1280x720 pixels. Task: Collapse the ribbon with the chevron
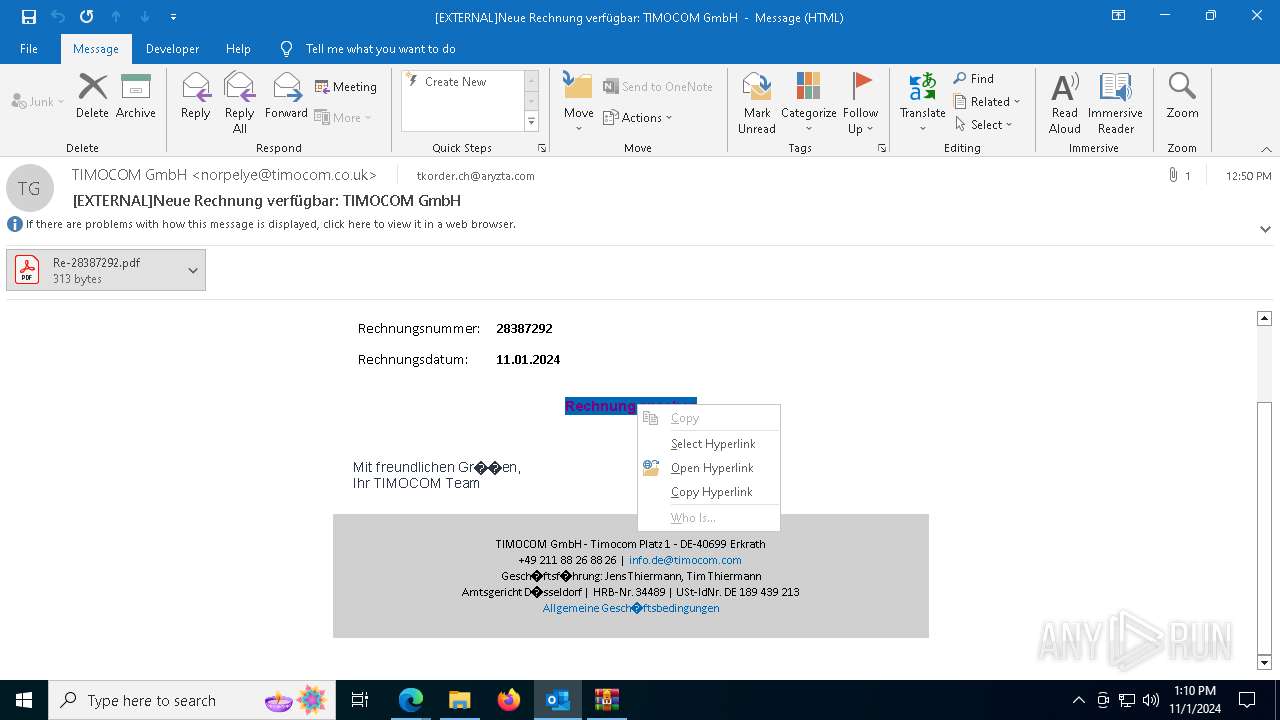pos(1266,149)
